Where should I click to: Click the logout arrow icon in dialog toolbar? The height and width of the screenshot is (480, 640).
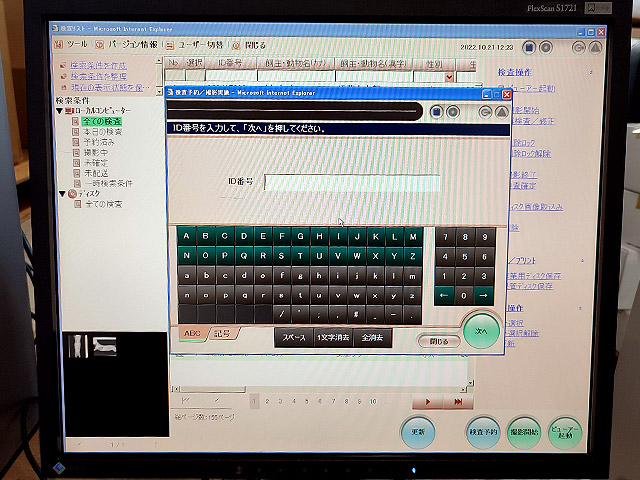coord(485,112)
